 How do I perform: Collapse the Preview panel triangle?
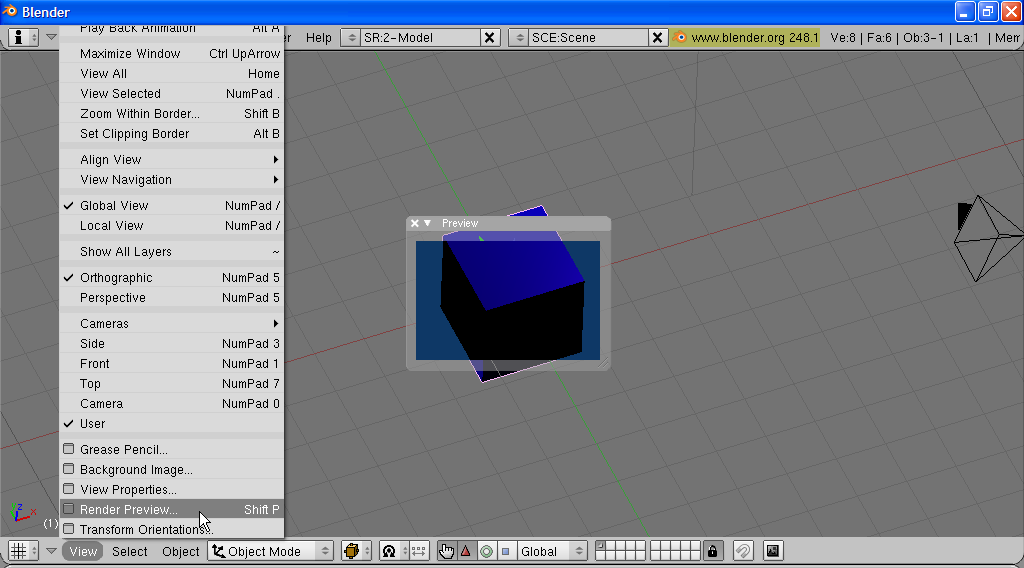coord(428,223)
